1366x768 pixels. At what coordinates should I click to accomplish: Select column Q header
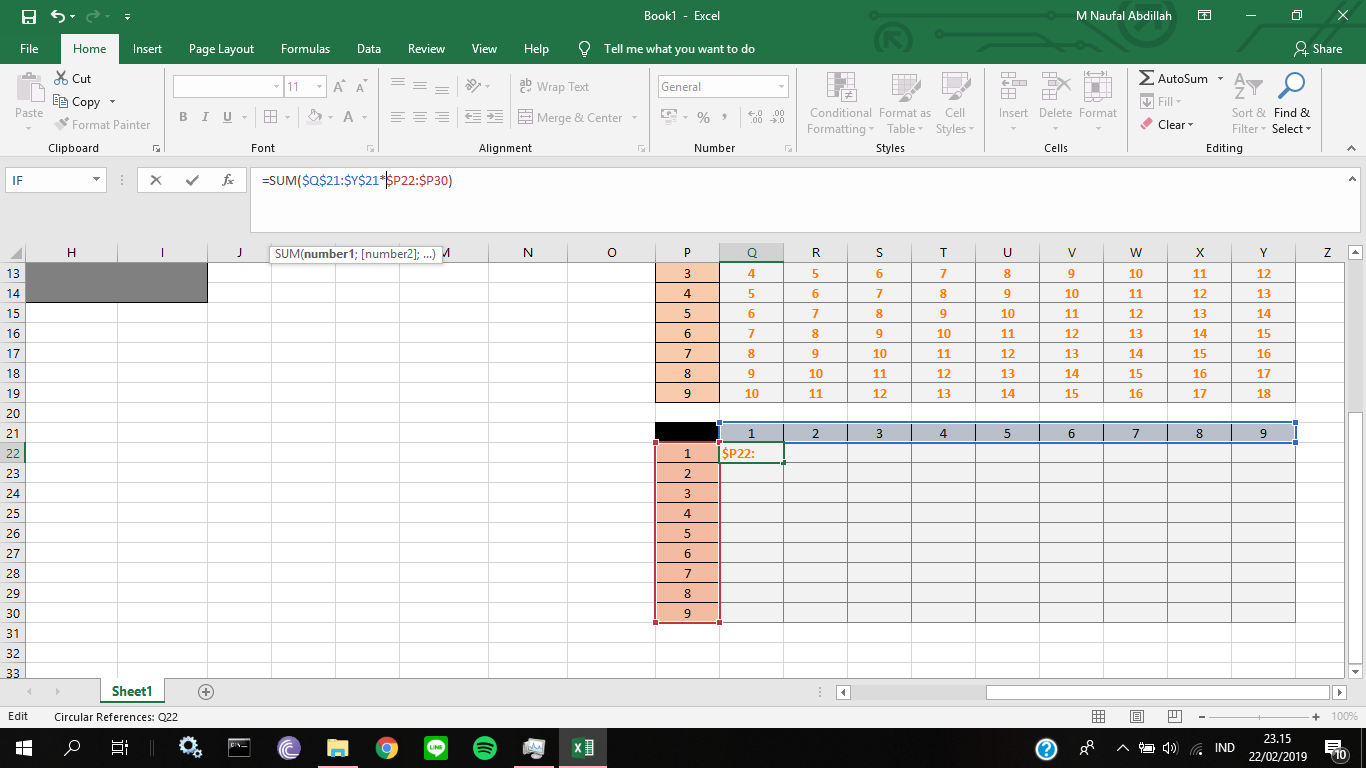click(x=751, y=253)
